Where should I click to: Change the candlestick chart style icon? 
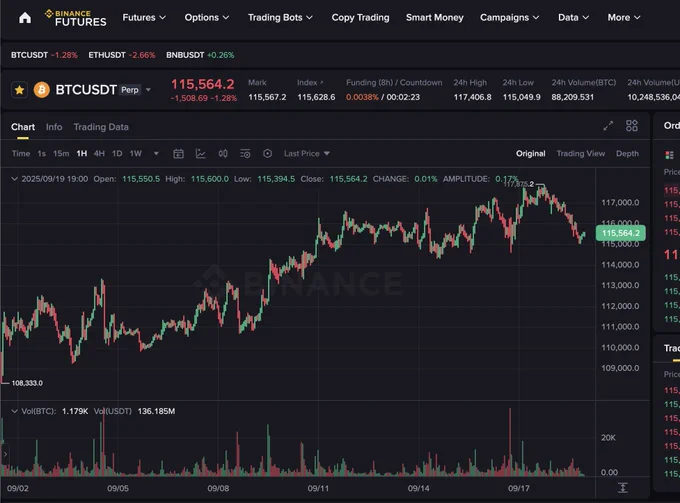click(x=223, y=154)
